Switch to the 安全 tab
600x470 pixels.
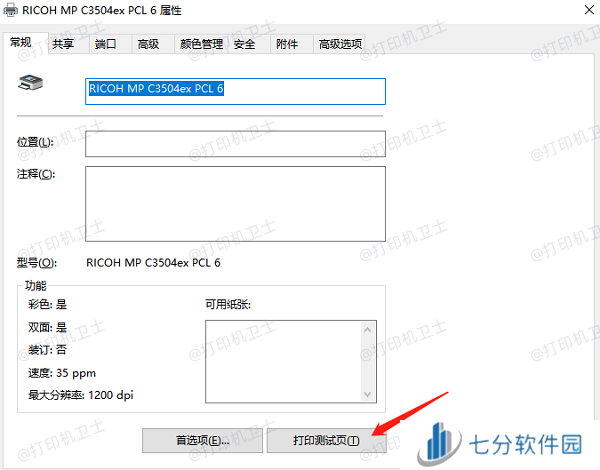click(x=244, y=44)
